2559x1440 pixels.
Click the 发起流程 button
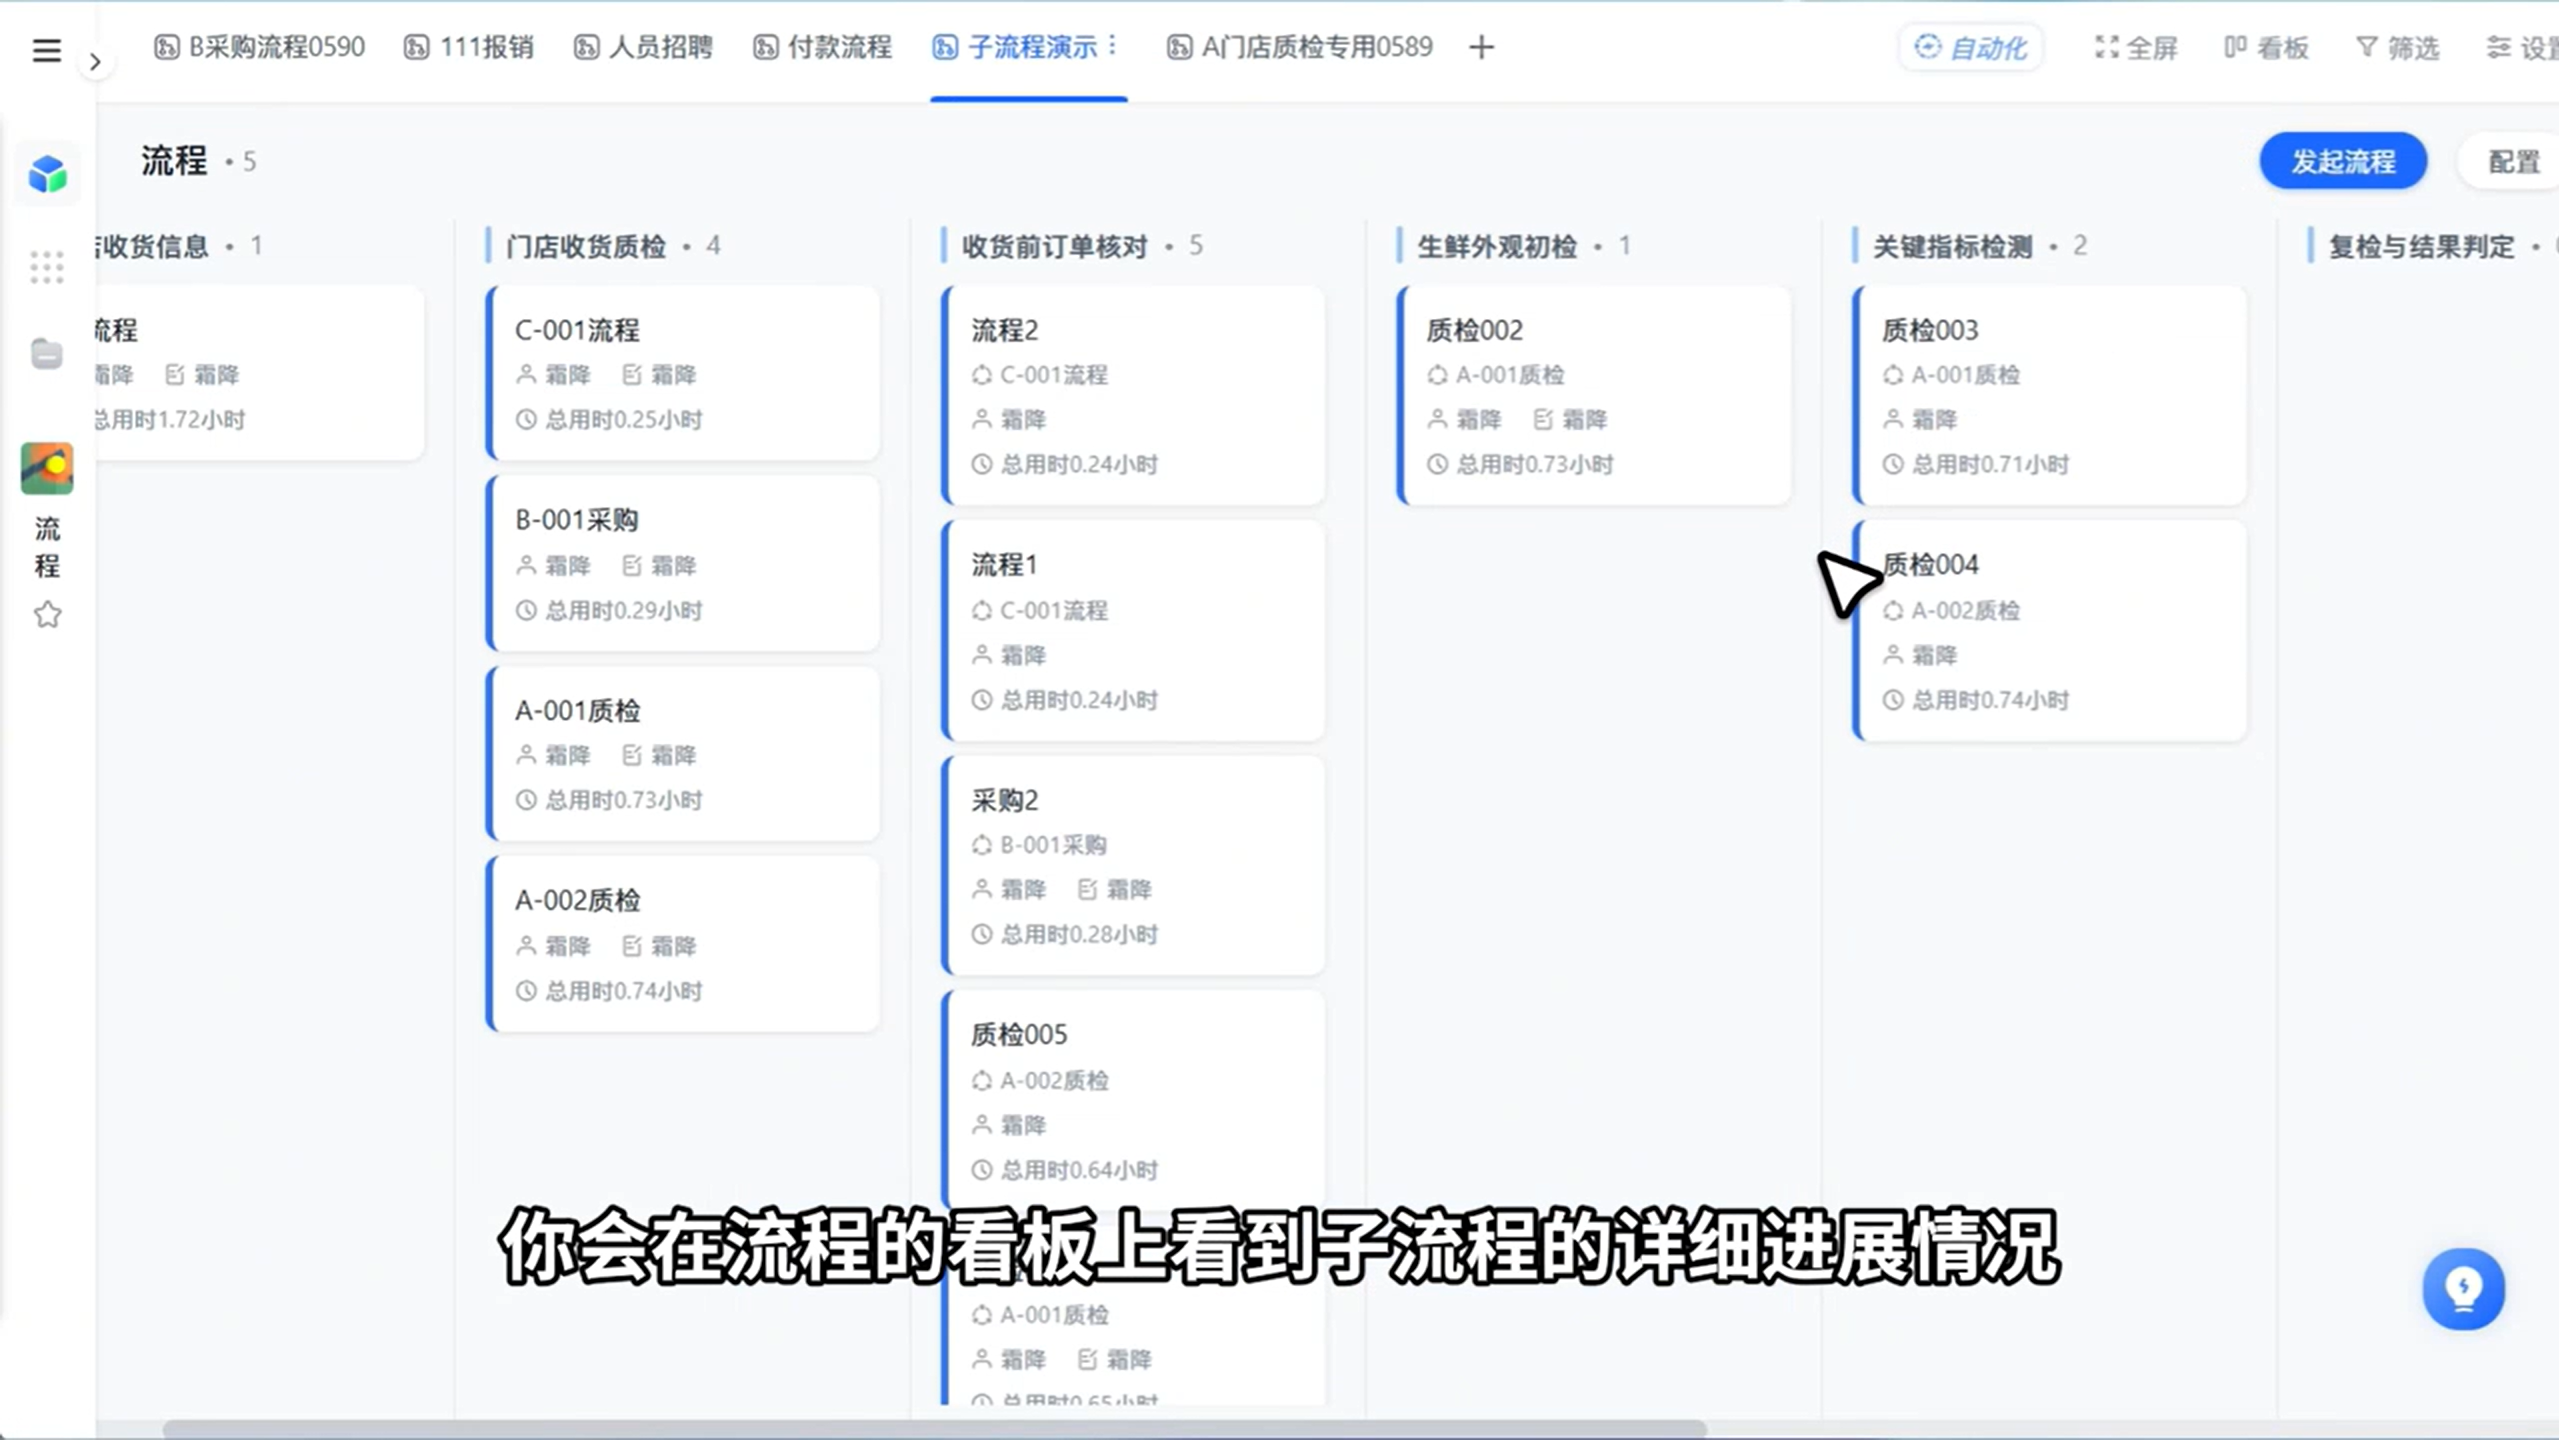click(x=2343, y=161)
